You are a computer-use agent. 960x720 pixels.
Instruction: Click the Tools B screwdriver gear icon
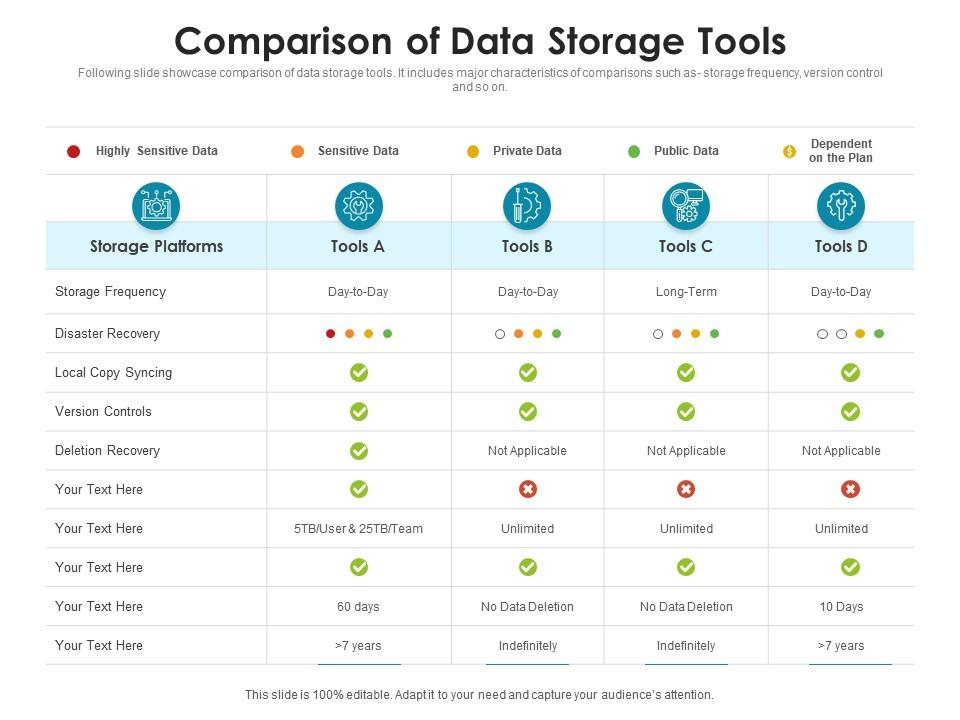(x=527, y=206)
